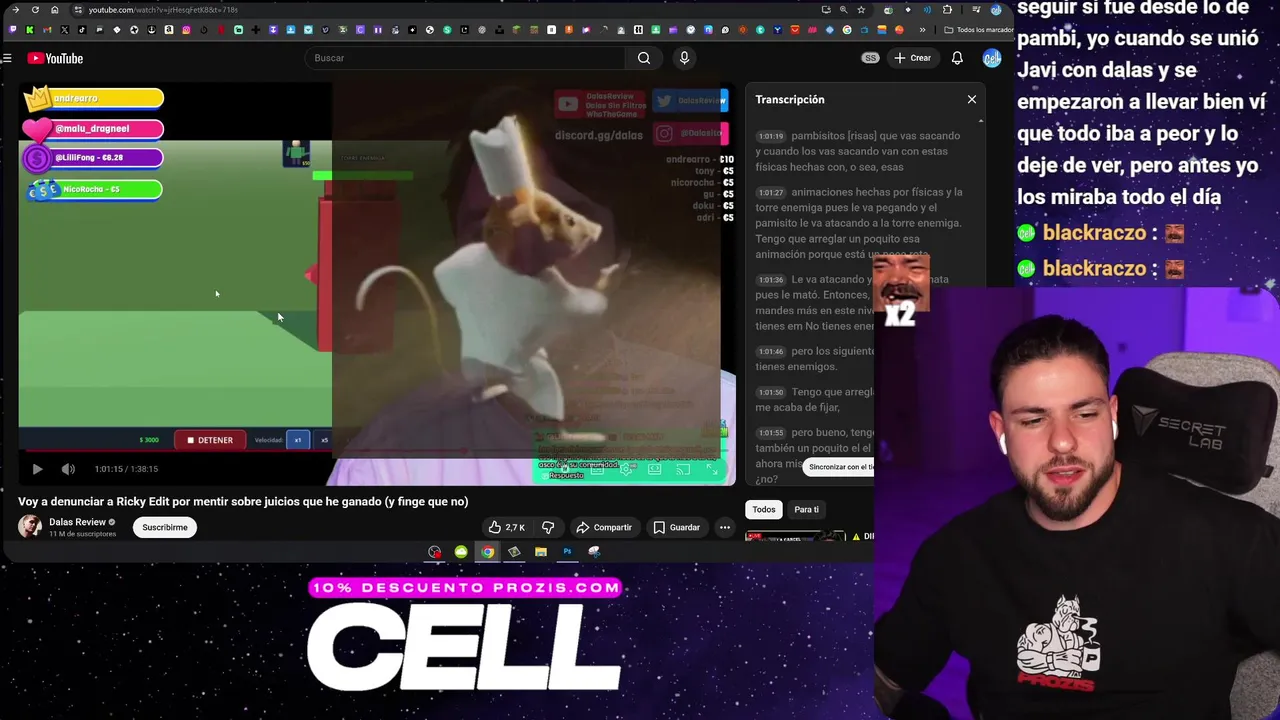
Task: Select x5 speed in the game video
Action: pyautogui.click(x=324, y=440)
